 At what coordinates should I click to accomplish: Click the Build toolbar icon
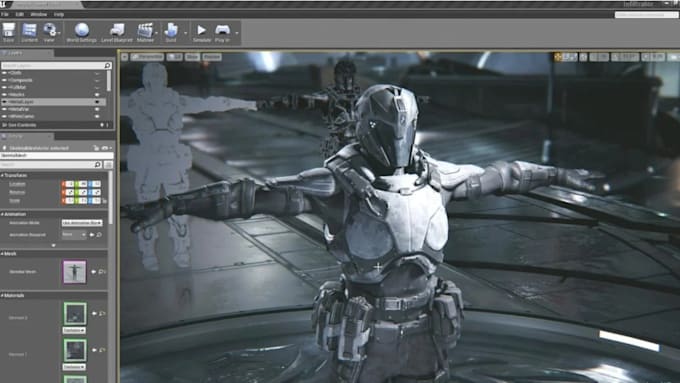pos(171,30)
